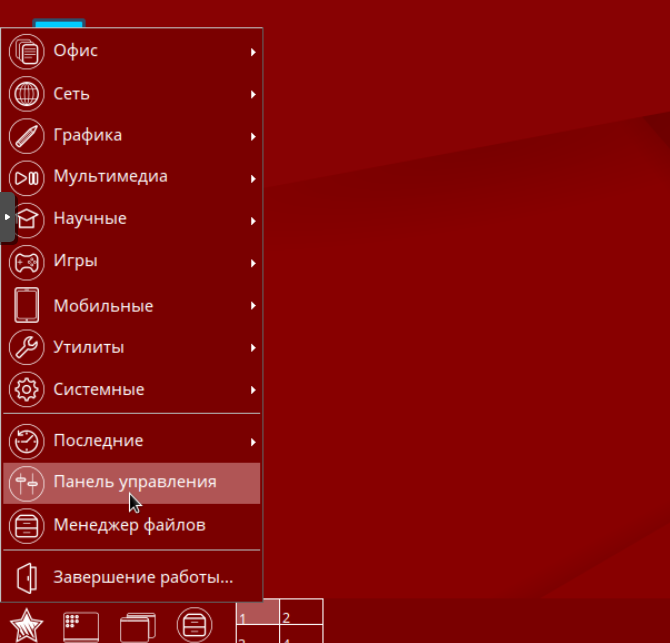The width and height of the screenshot is (670, 643).
Task: Click the globe icon next to Сеть
Action: click(27, 94)
